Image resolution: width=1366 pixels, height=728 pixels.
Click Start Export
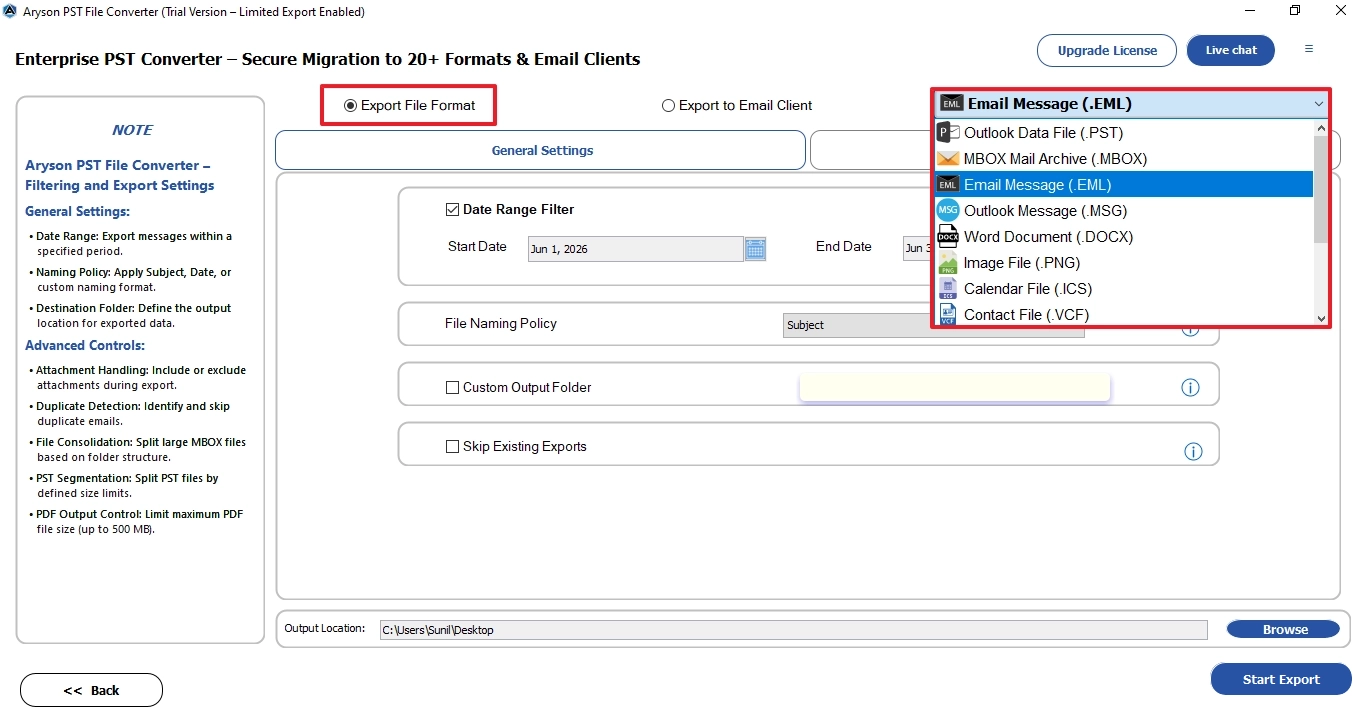coord(1281,679)
